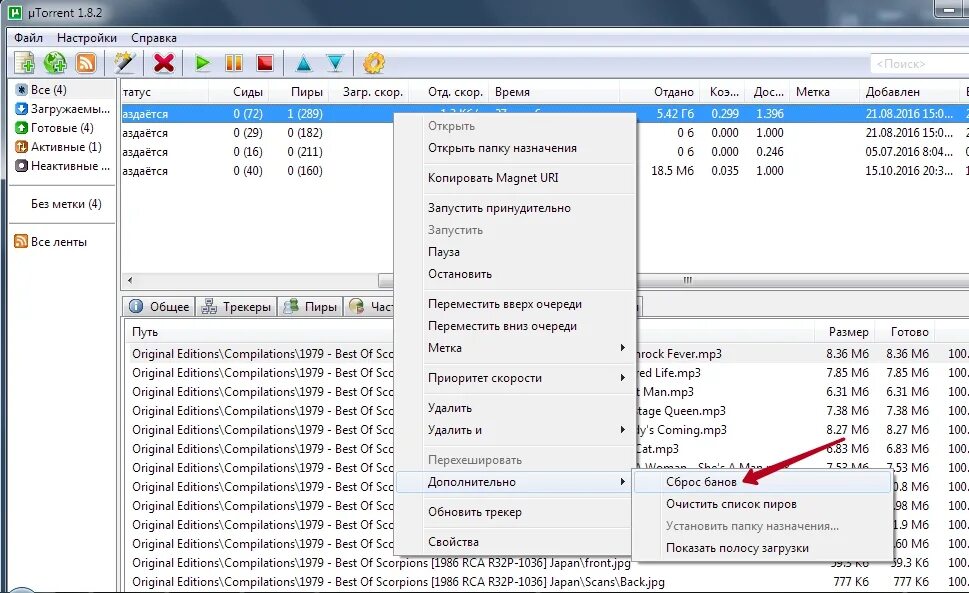Select the file row ending Fever.mp3
Viewport: 969px width, 593px height.
point(548,354)
